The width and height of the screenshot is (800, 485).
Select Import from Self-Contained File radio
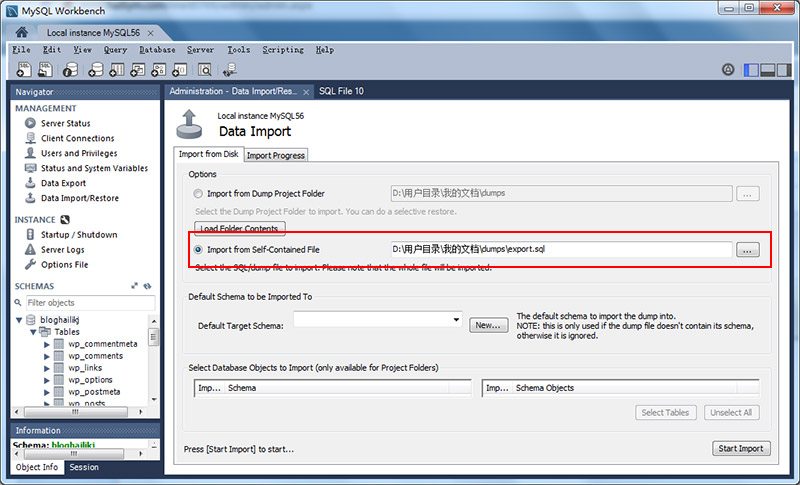click(198, 250)
